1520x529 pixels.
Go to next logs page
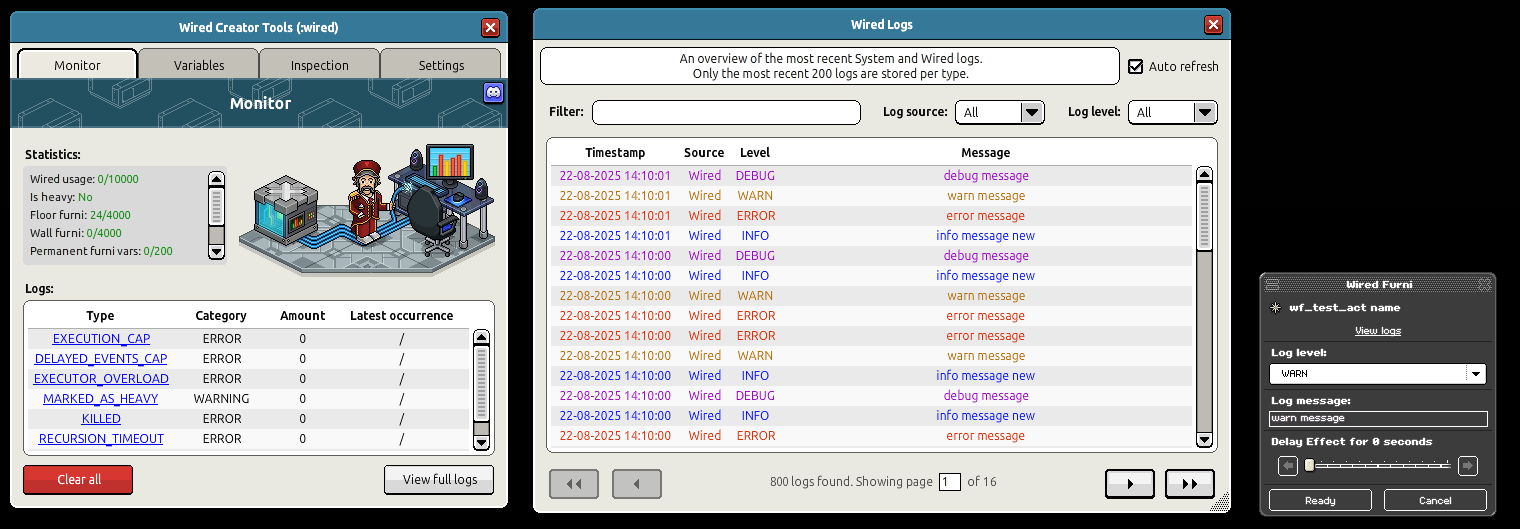(1130, 484)
